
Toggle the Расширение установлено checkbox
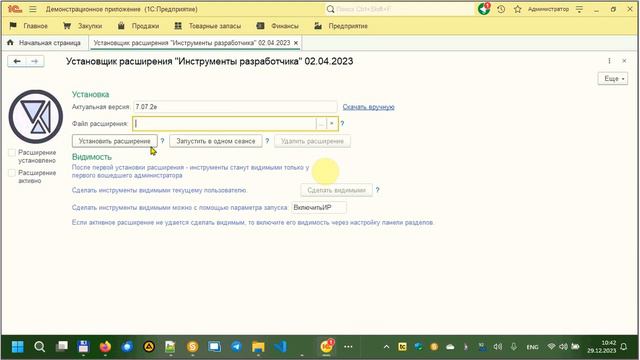[12, 153]
